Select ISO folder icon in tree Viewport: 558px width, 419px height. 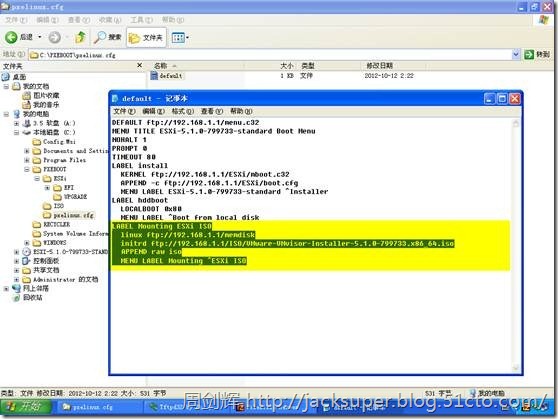[x=47, y=206]
